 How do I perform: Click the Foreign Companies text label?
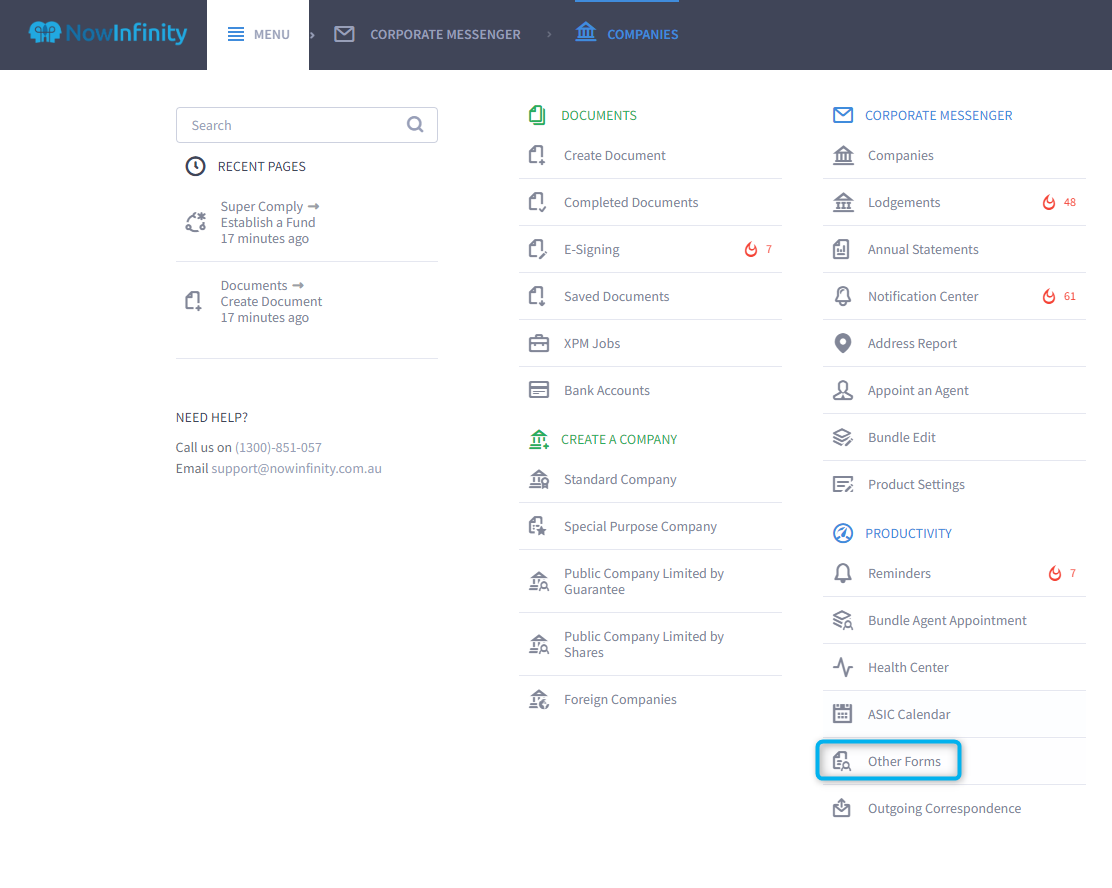pos(620,700)
